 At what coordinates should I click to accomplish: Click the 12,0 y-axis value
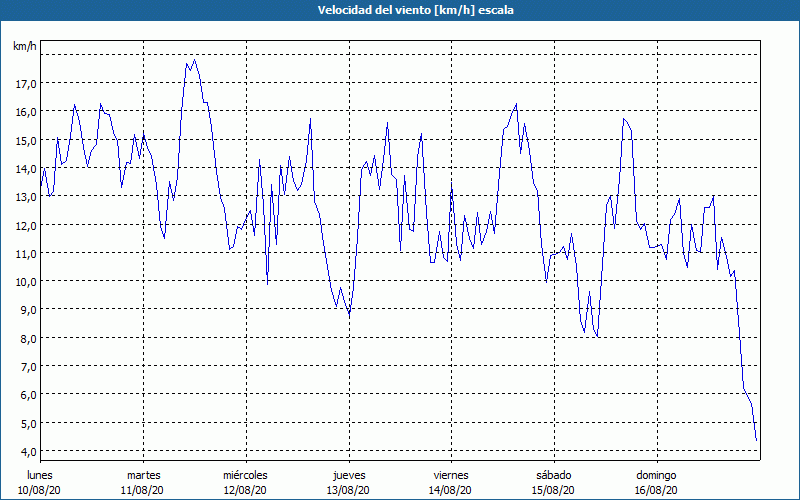[26, 226]
